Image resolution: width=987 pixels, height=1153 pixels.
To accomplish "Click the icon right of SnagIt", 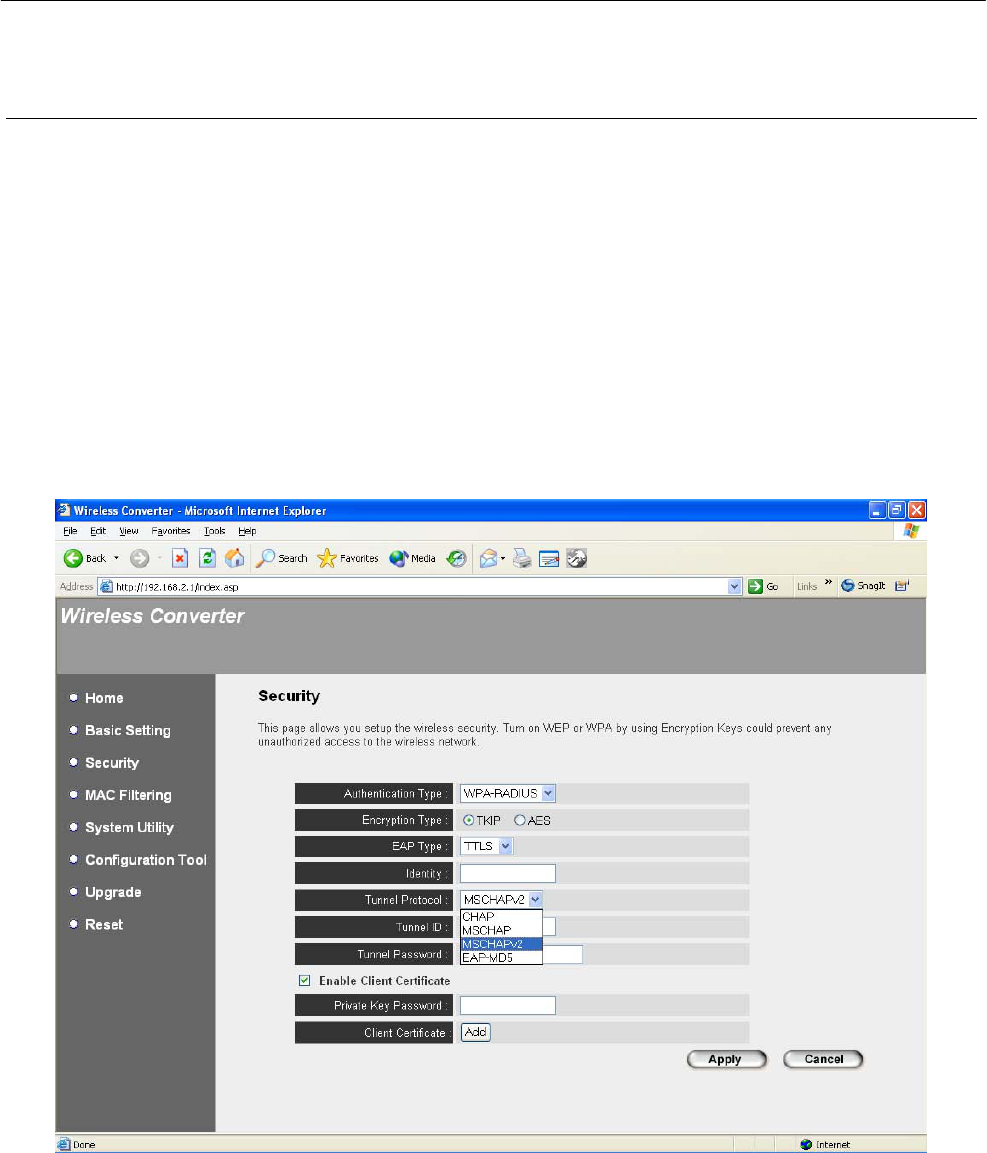I will point(902,585).
